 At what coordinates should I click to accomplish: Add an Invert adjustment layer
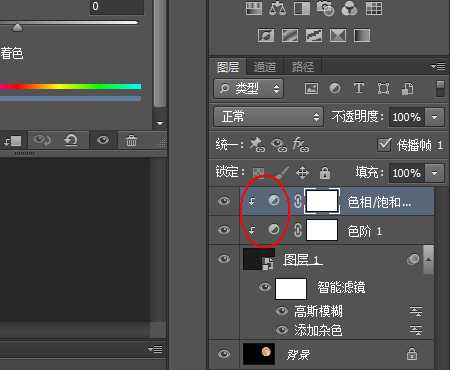[266, 35]
